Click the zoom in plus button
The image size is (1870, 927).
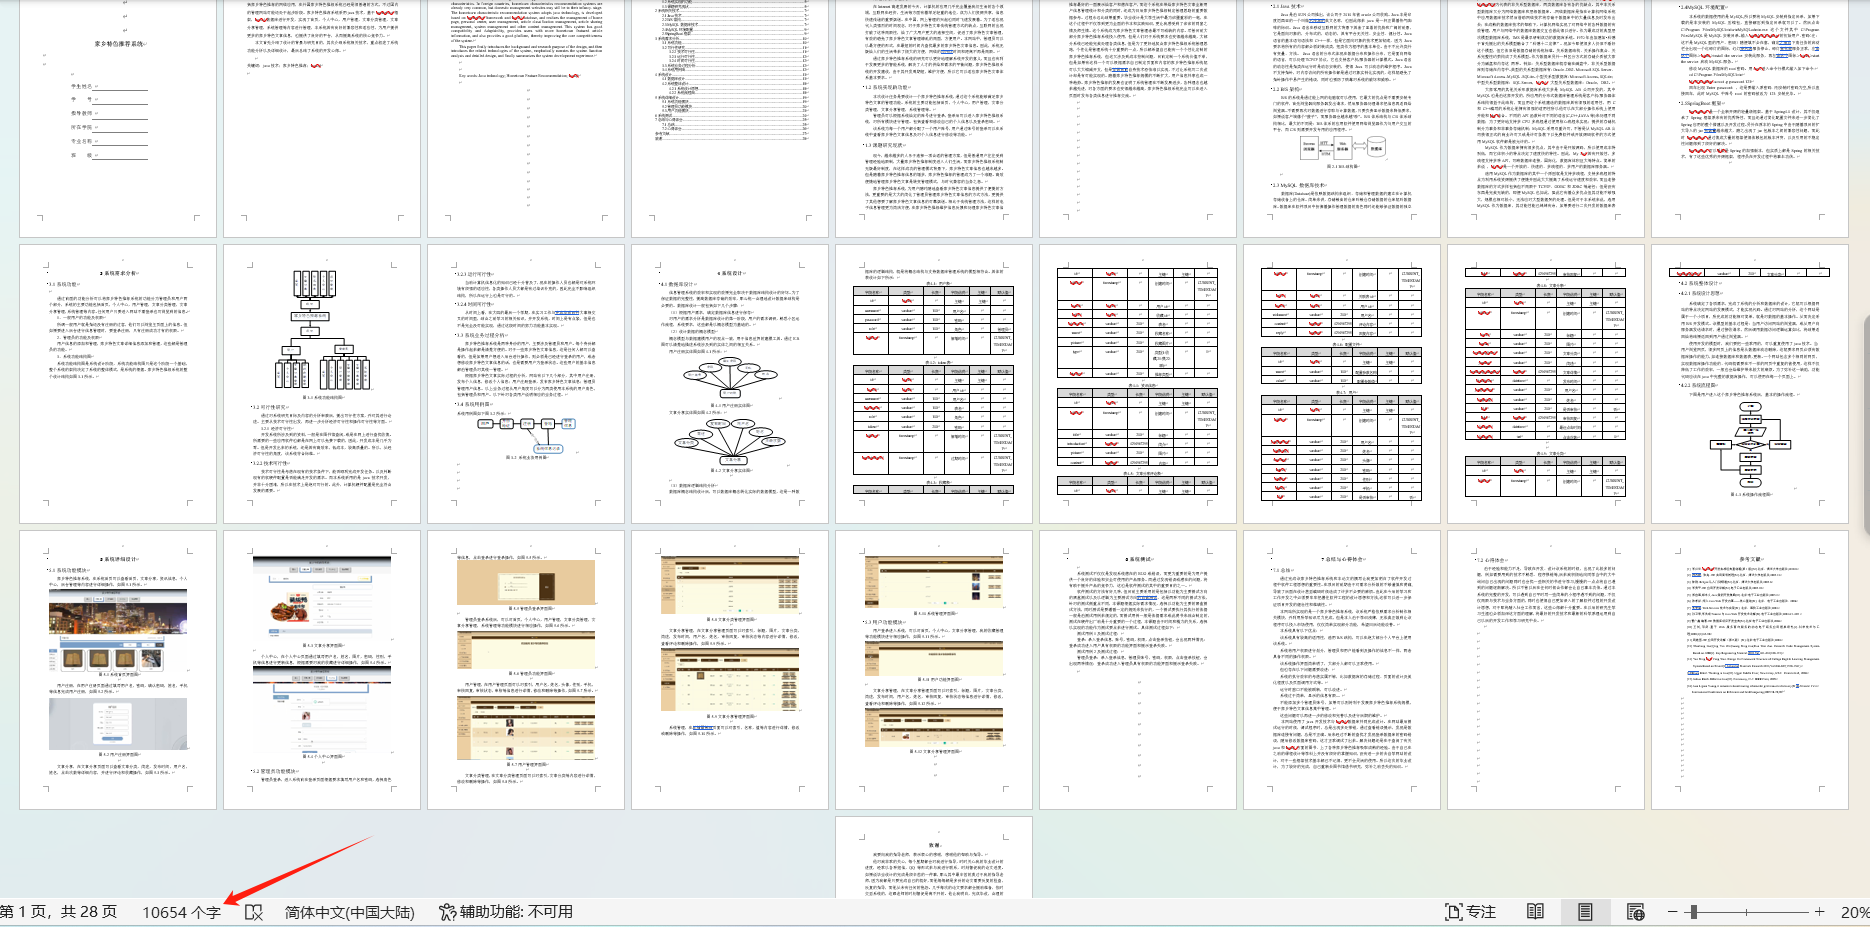tap(1819, 912)
